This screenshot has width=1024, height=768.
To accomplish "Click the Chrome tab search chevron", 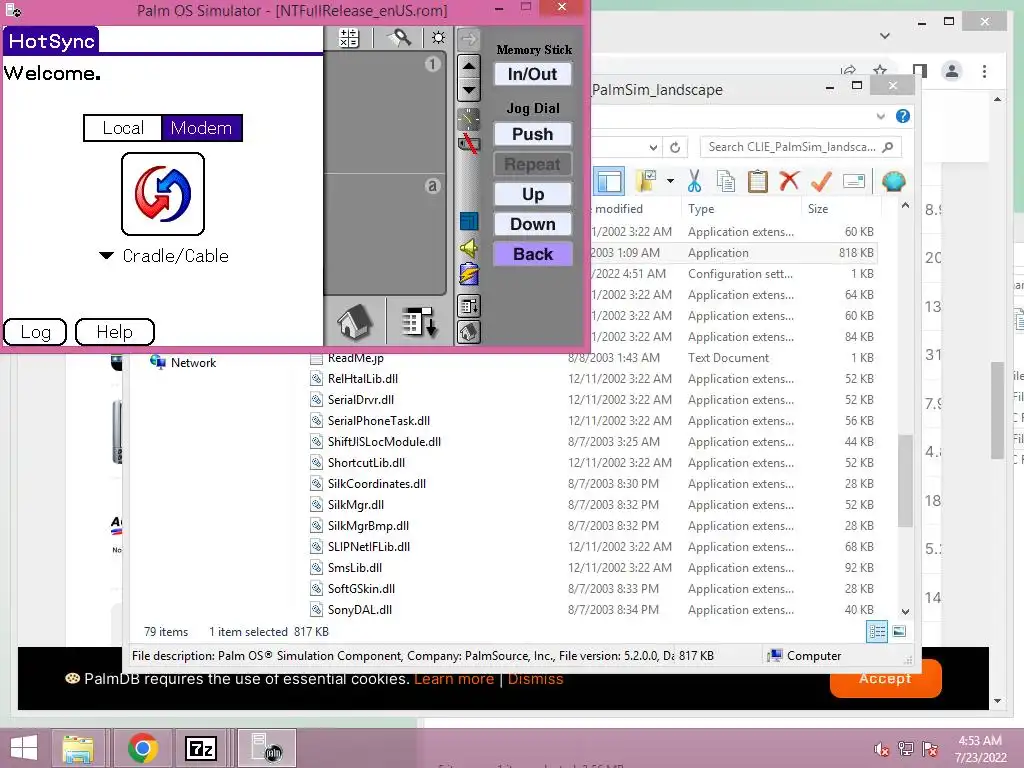I will point(885,36).
